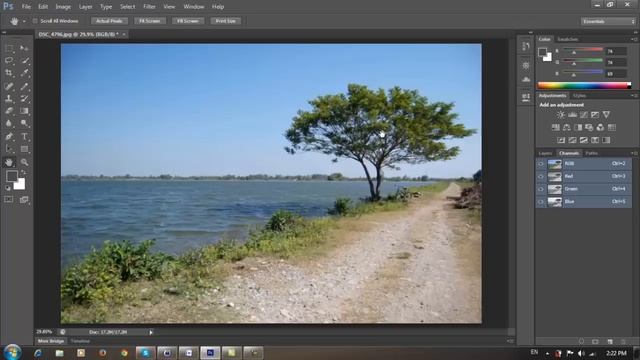640x360 pixels.
Task: Switch to the Paths tab
Action: 591,153
